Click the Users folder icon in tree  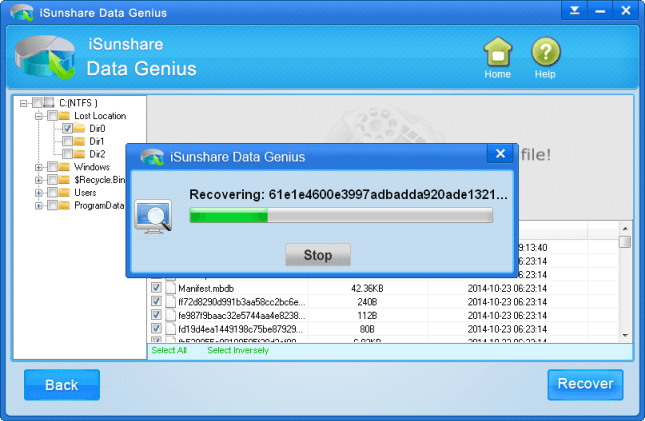pyautogui.click(x=64, y=192)
